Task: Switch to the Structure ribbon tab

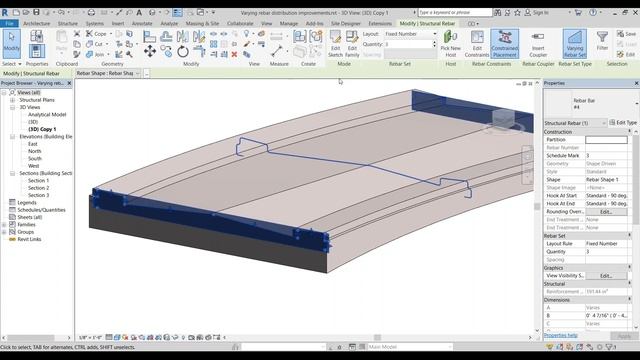Action: click(68, 24)
